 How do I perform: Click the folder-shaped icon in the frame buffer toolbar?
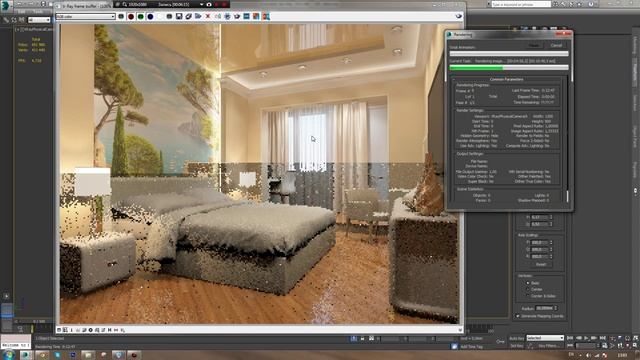click(198, 16)
